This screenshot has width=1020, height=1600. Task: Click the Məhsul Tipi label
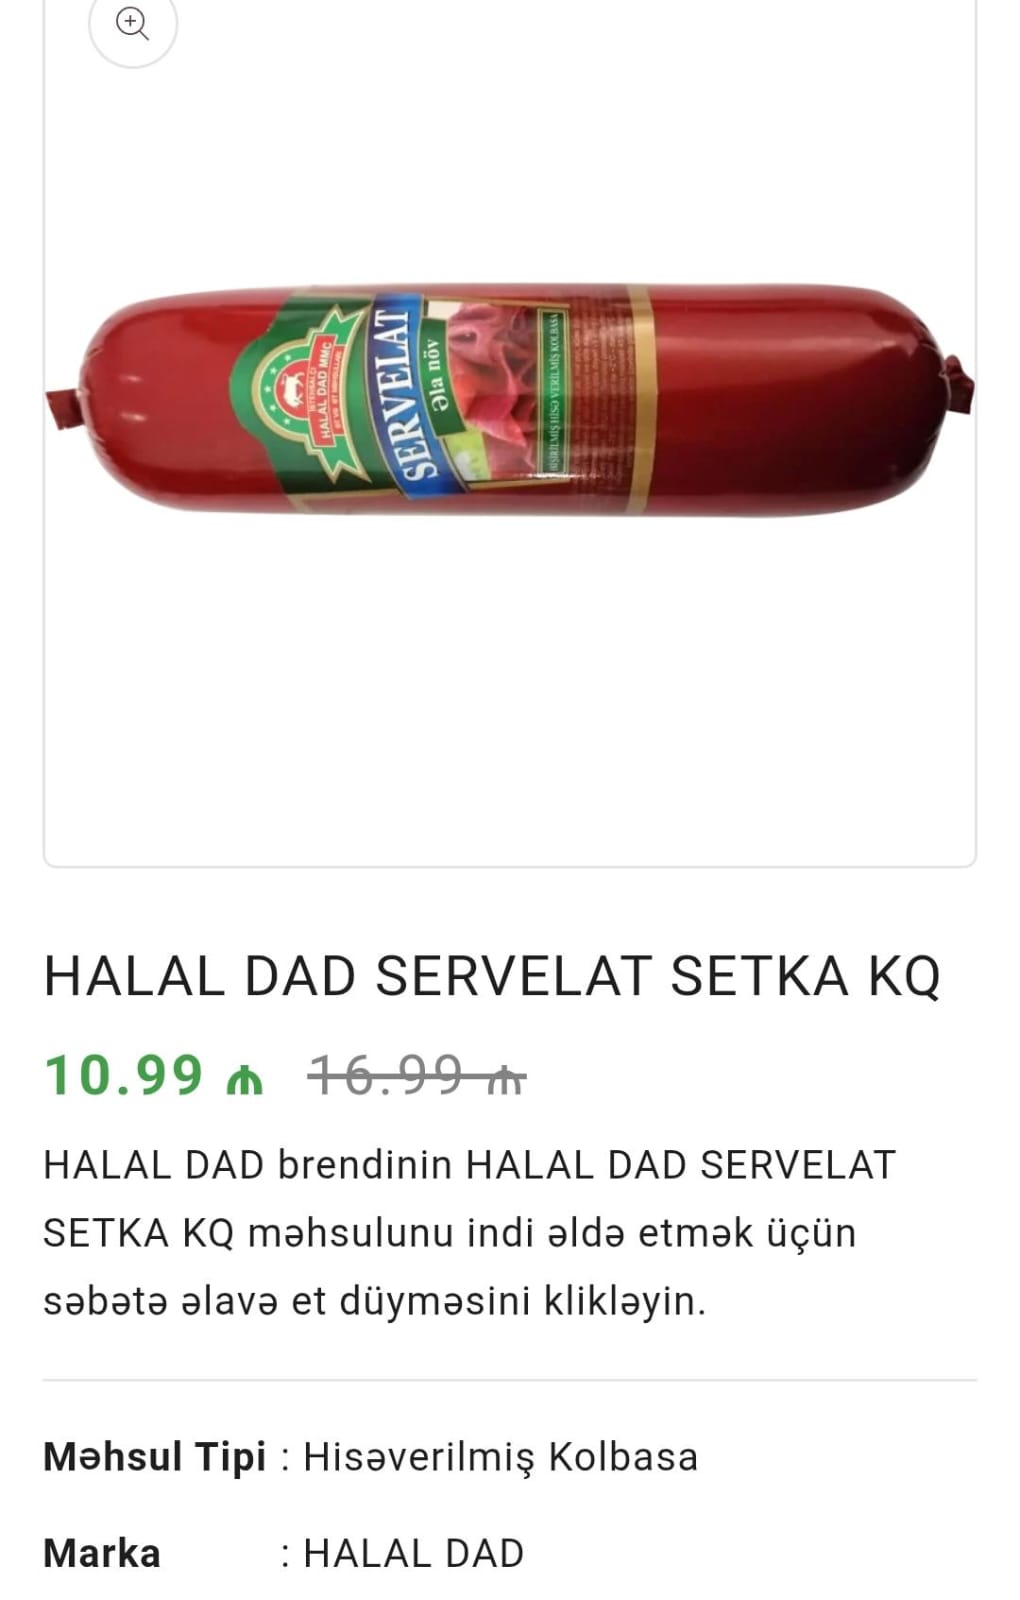(155, 1457)
